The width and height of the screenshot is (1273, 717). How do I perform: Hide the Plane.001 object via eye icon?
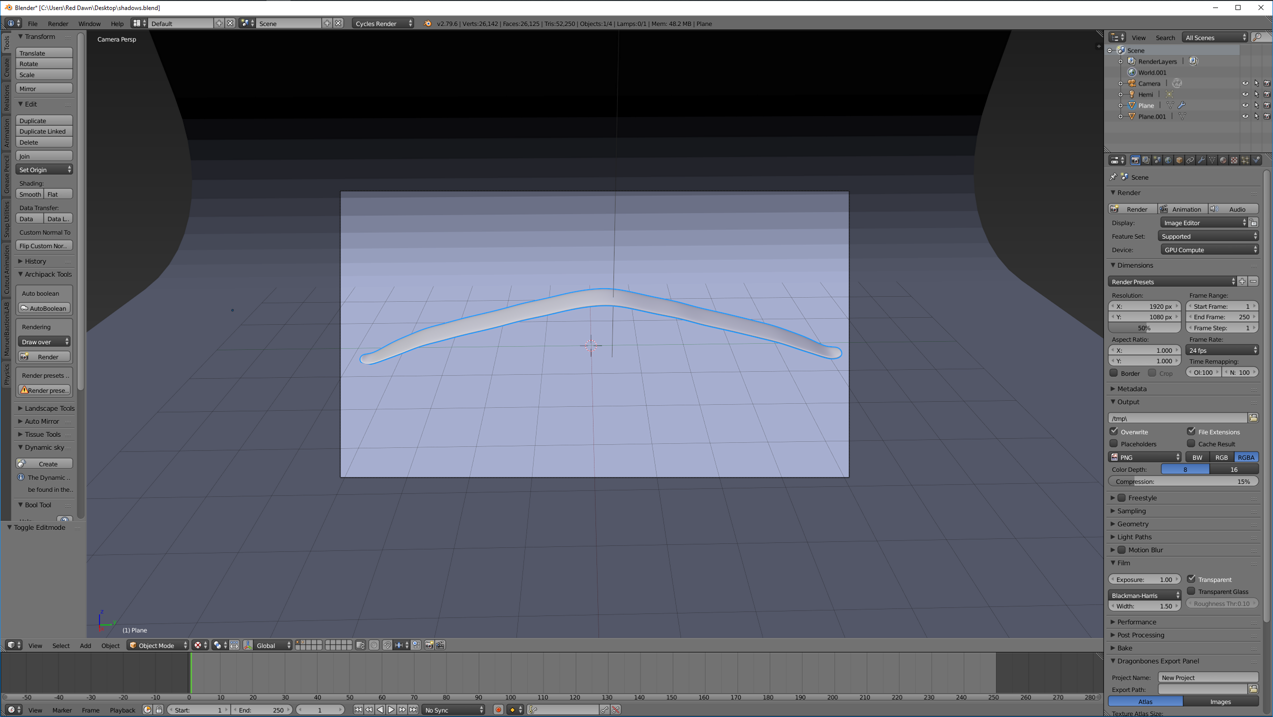(1245, 116)
